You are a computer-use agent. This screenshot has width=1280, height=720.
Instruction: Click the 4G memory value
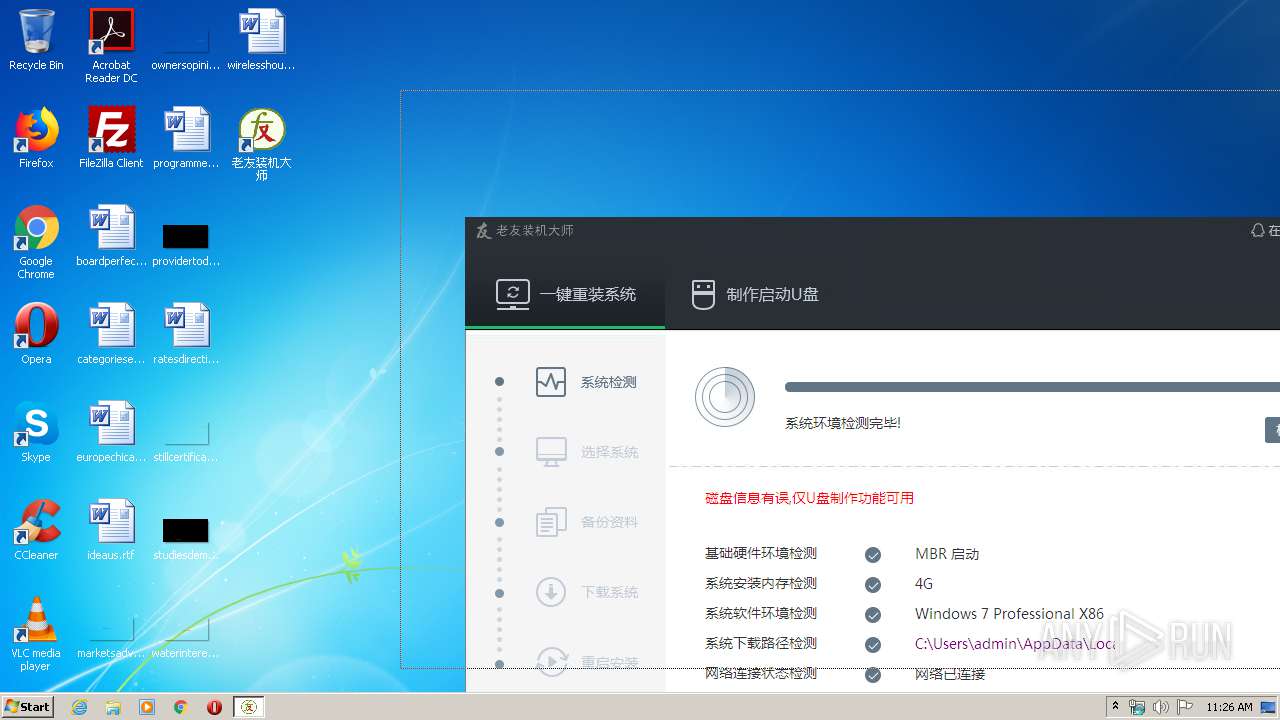pyautogui.click(x=924, y=584)
